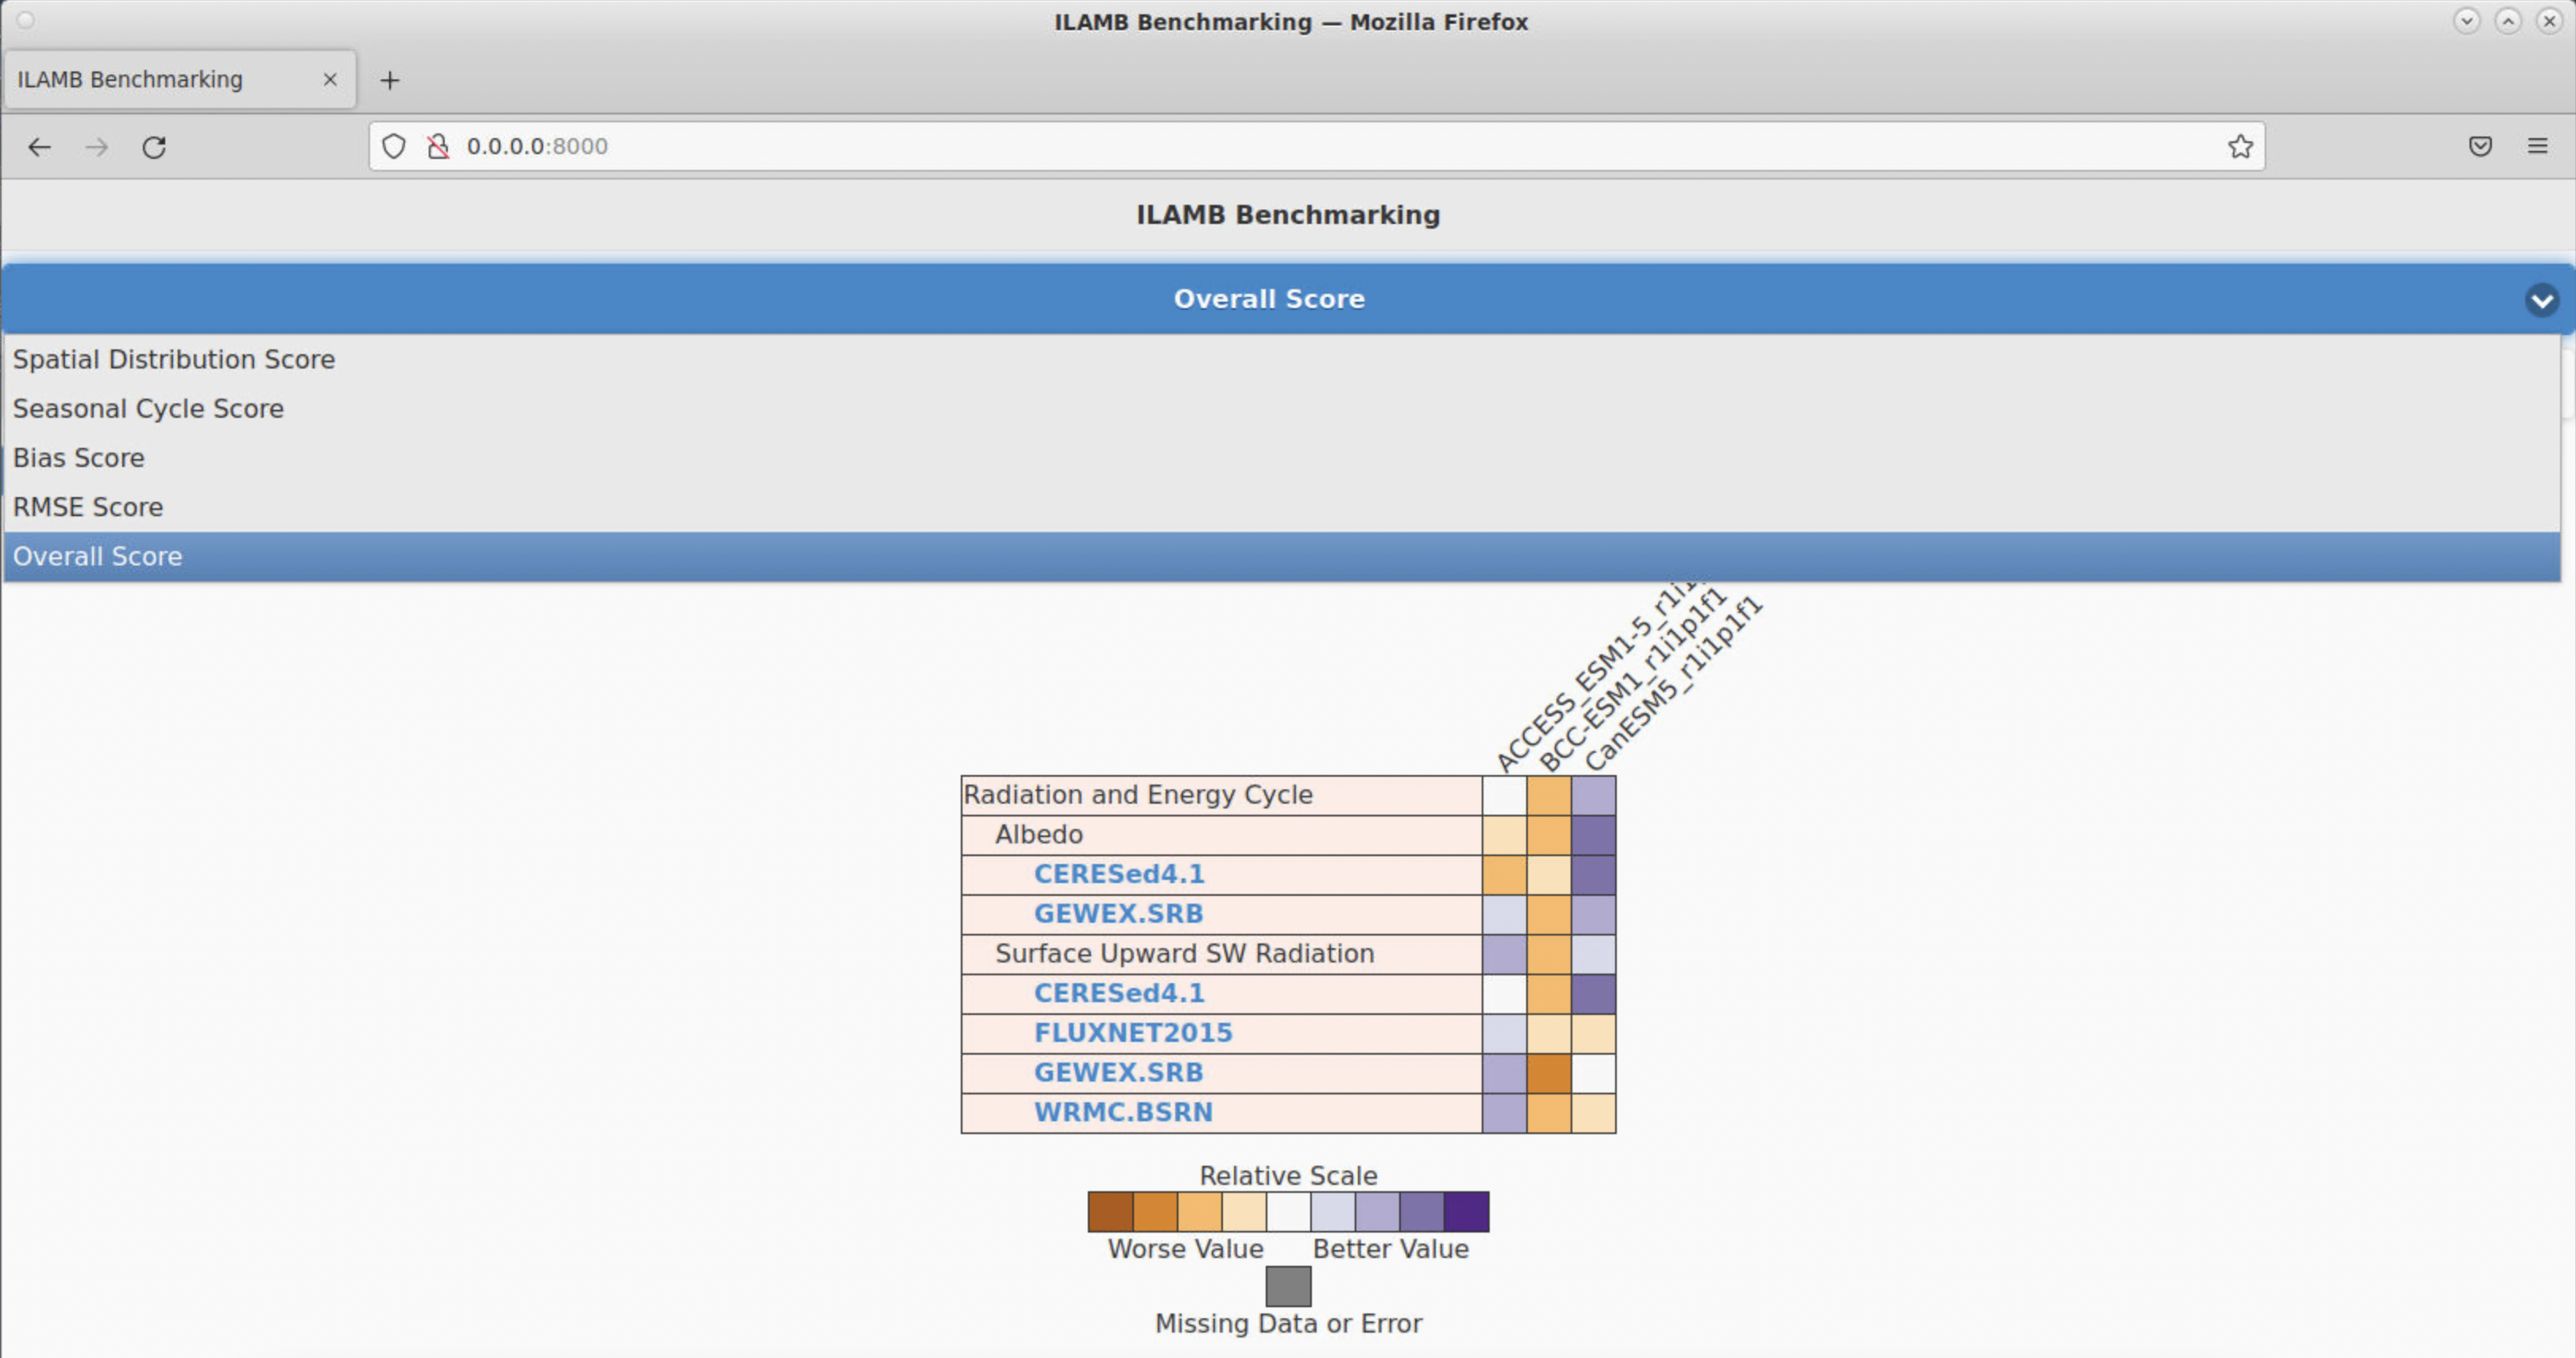The height and width of the screenshot is (1358, 2576).
Task: Click the ILAMB Benchmarking page heading
Action: click(x=1288, y=215)
